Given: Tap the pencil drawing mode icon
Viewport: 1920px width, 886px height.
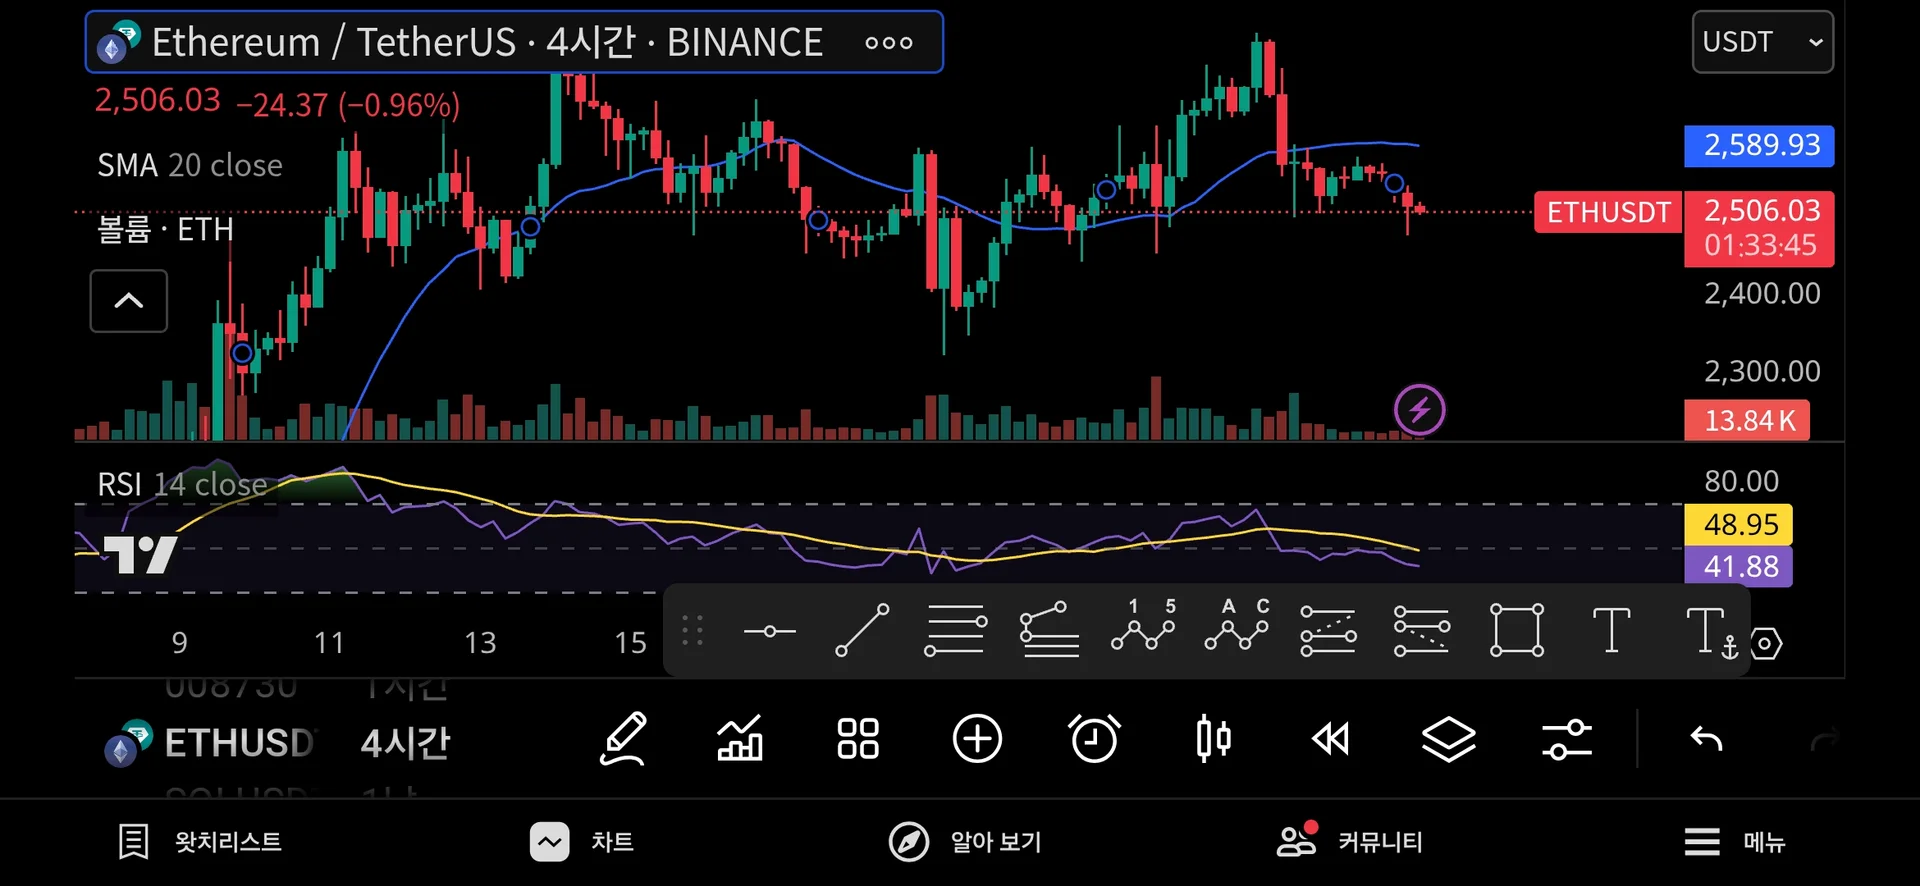Looking at the screenshot, I should click(623, 740).
